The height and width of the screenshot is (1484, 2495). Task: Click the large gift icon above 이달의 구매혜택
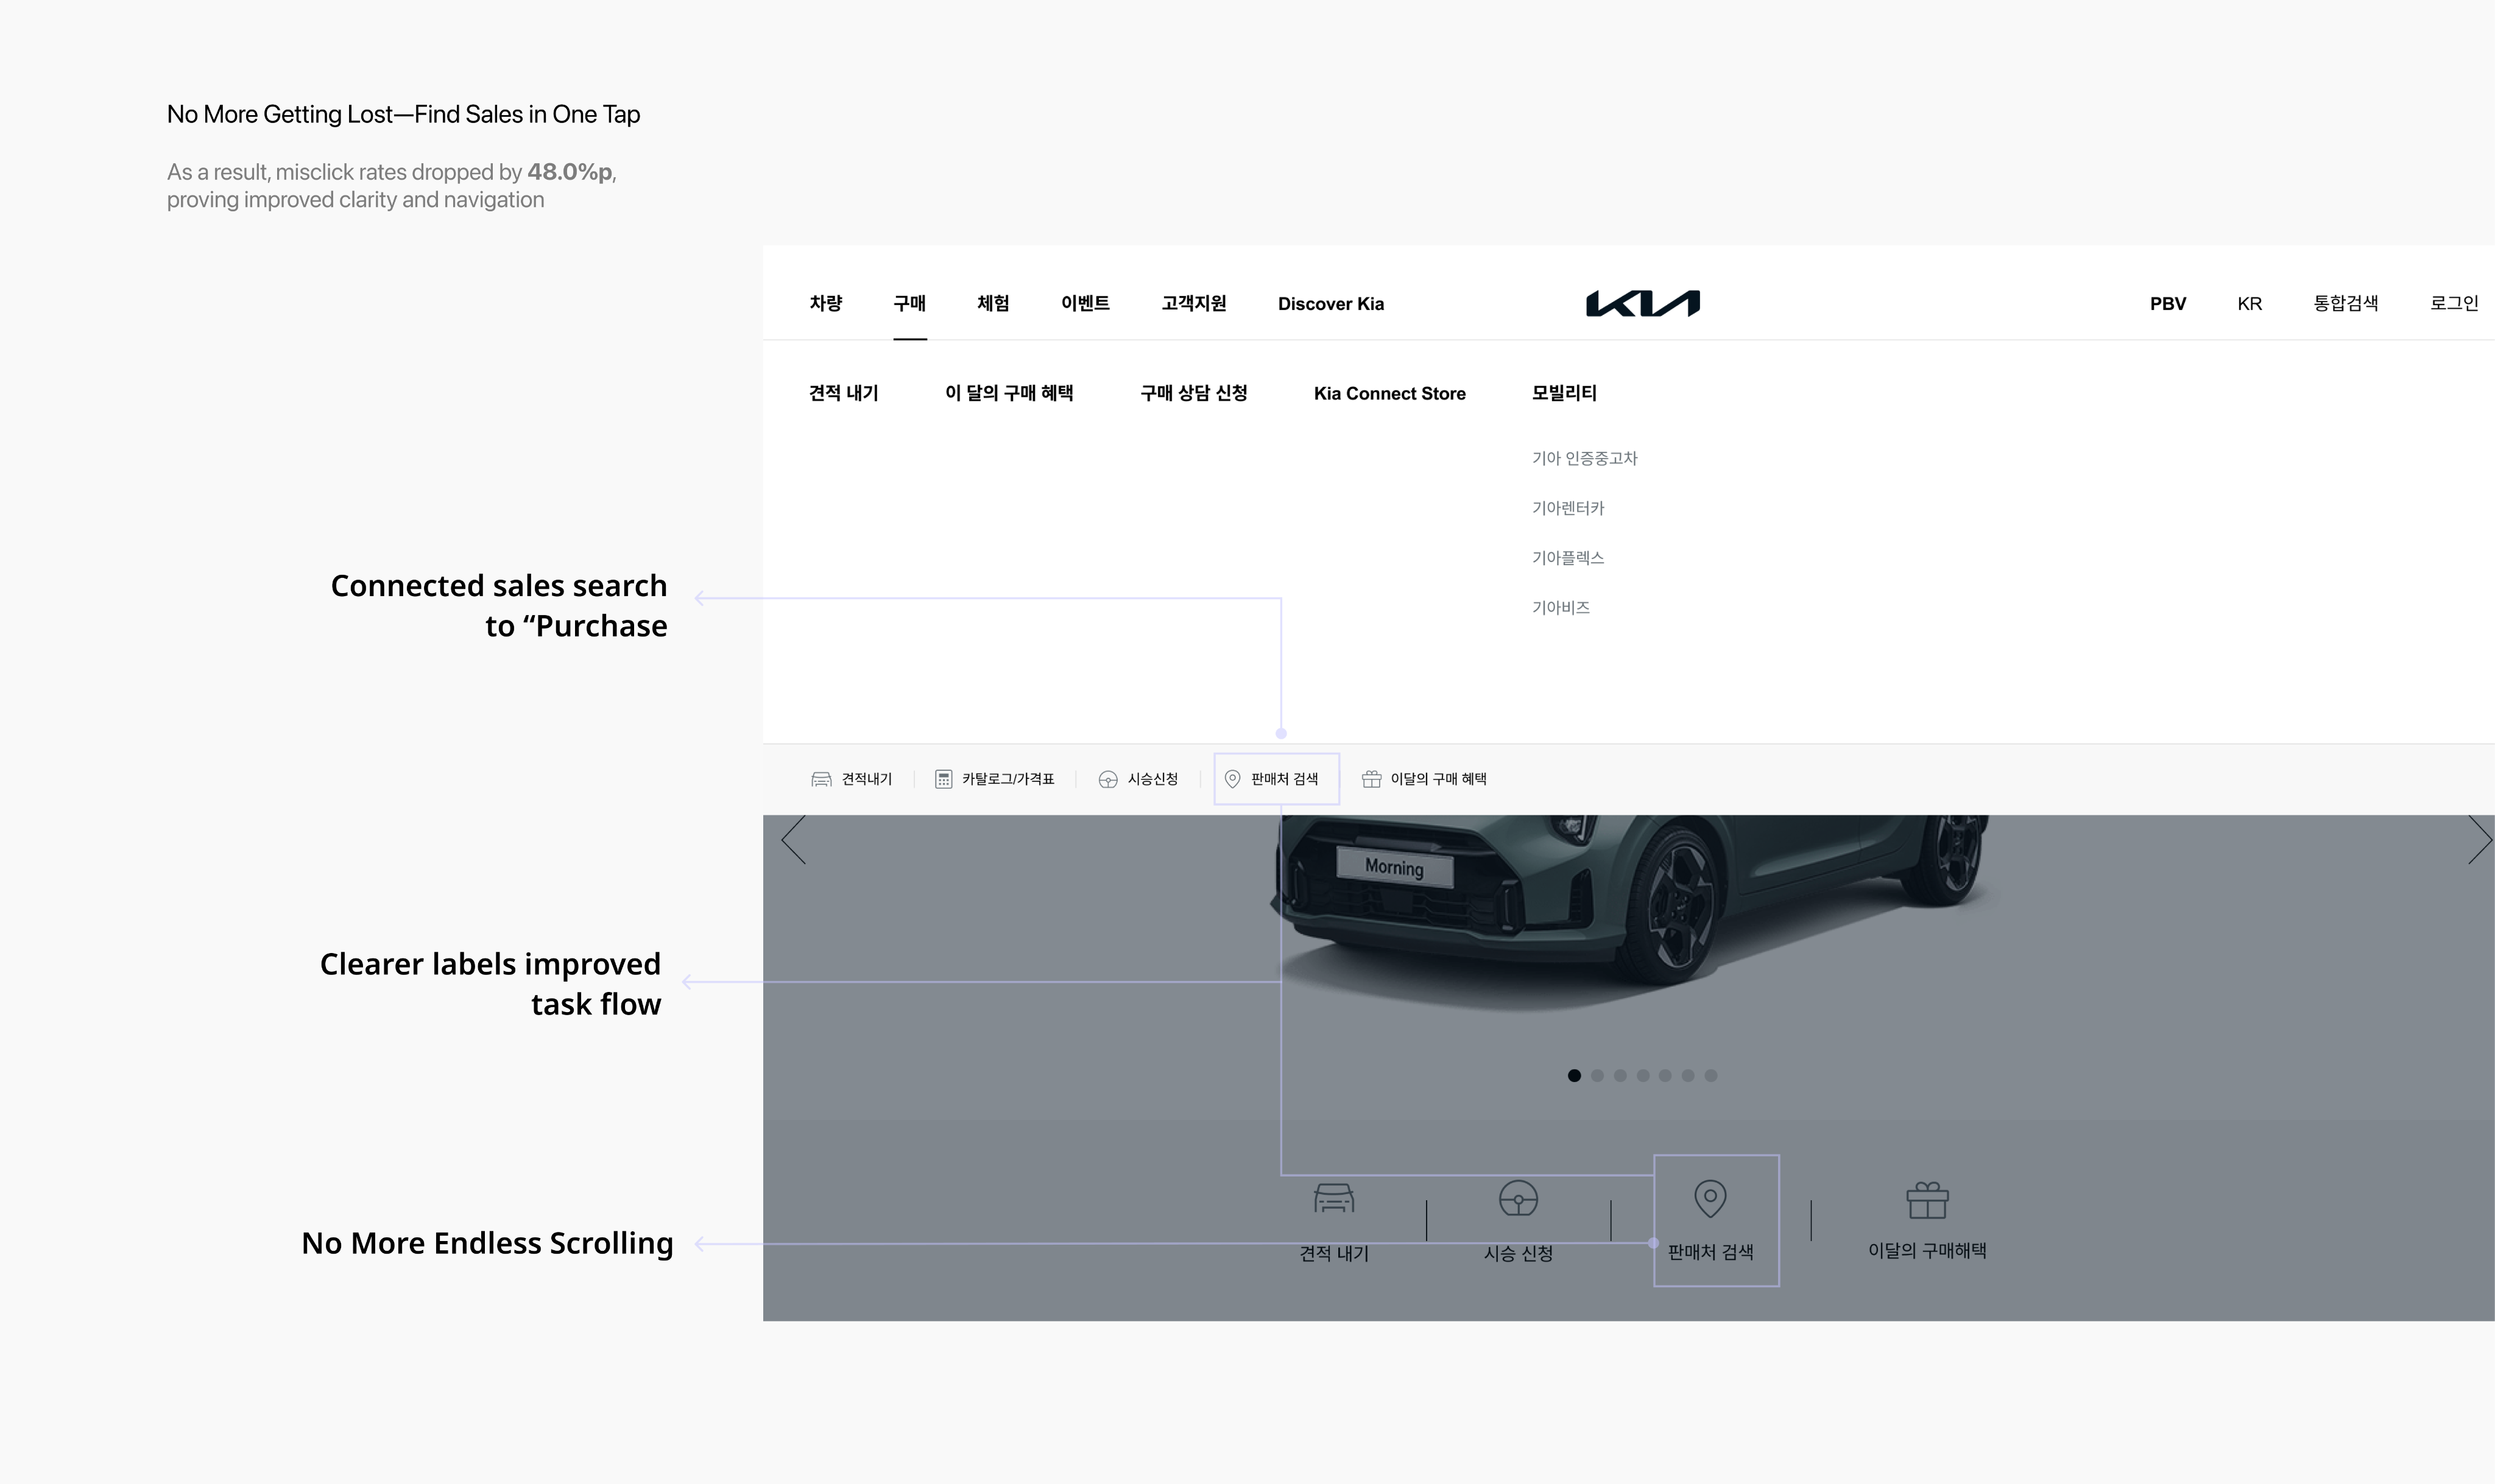tap(1927, 1200)
